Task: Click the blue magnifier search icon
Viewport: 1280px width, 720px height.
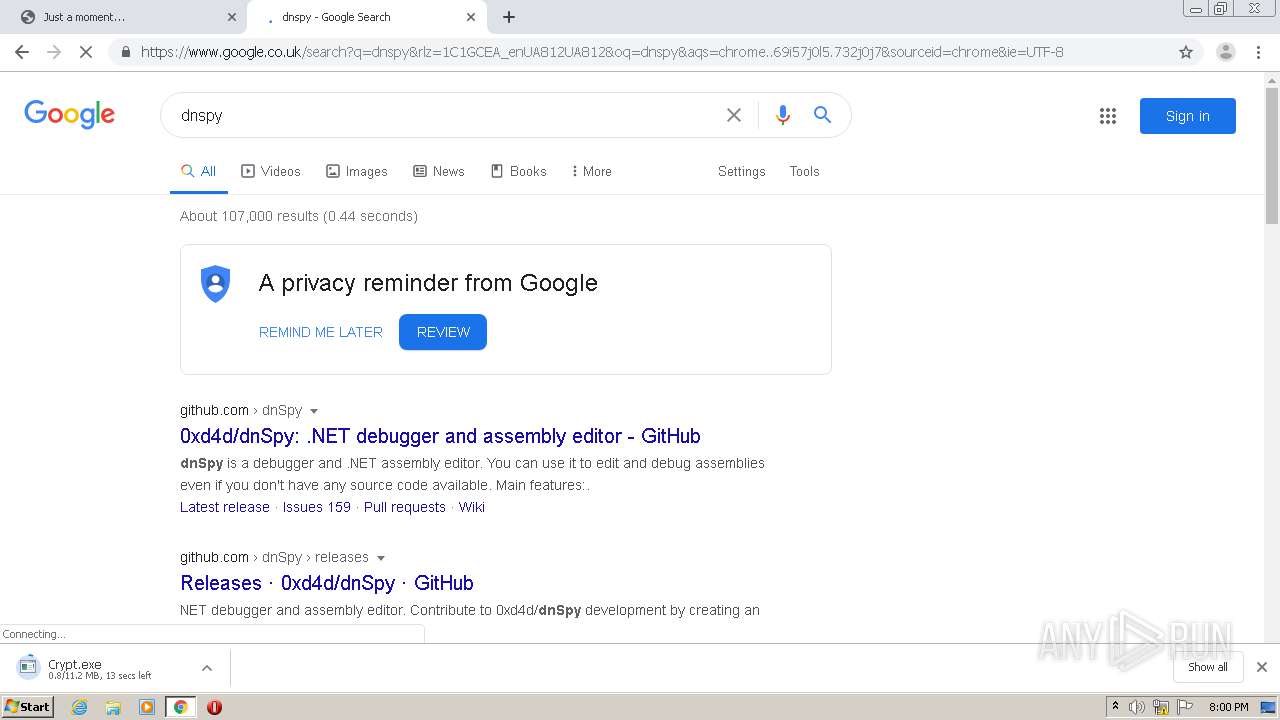Action: [x=822, y=115]
